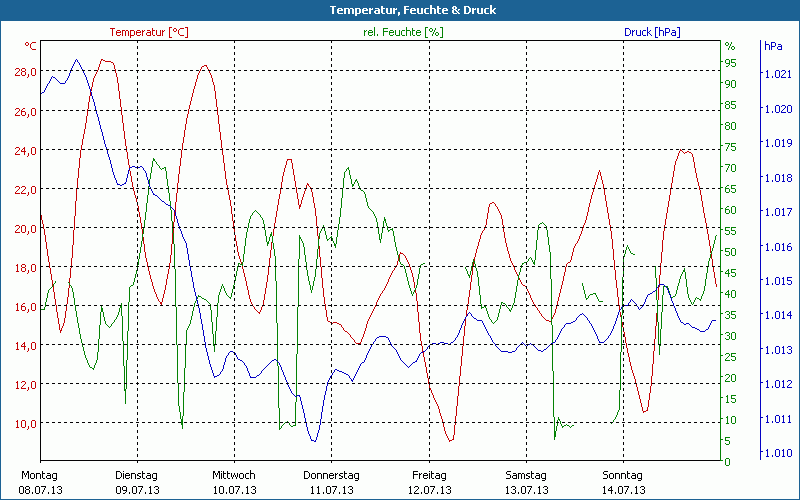Screen dimensions: 800x500
Task: Click the '10,0' temperature axis tick
Action: point(25,423)
